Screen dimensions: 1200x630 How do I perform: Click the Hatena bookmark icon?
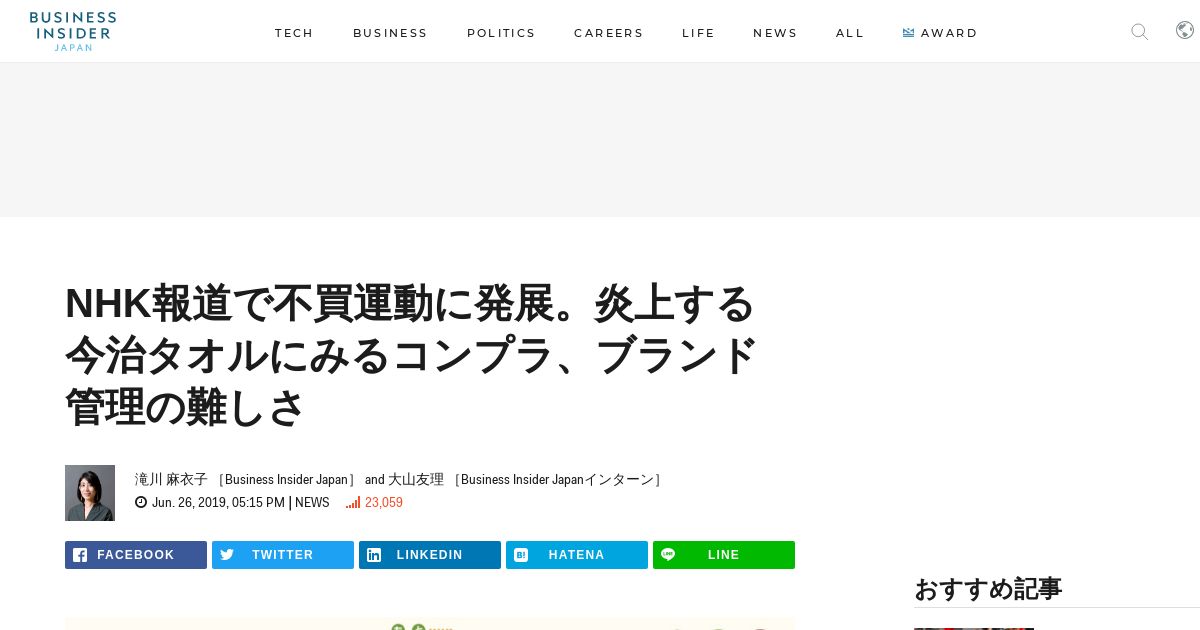tap(521, 555)
